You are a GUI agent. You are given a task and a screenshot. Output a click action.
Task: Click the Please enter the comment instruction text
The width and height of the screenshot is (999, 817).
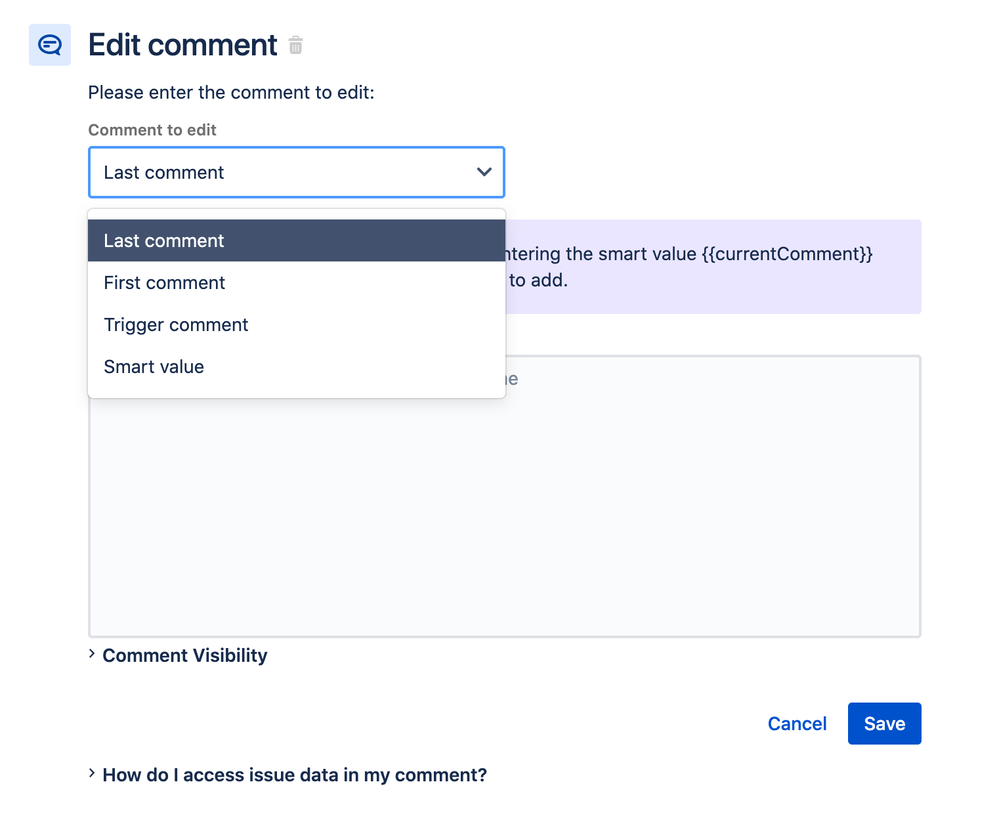pos(231,93)
